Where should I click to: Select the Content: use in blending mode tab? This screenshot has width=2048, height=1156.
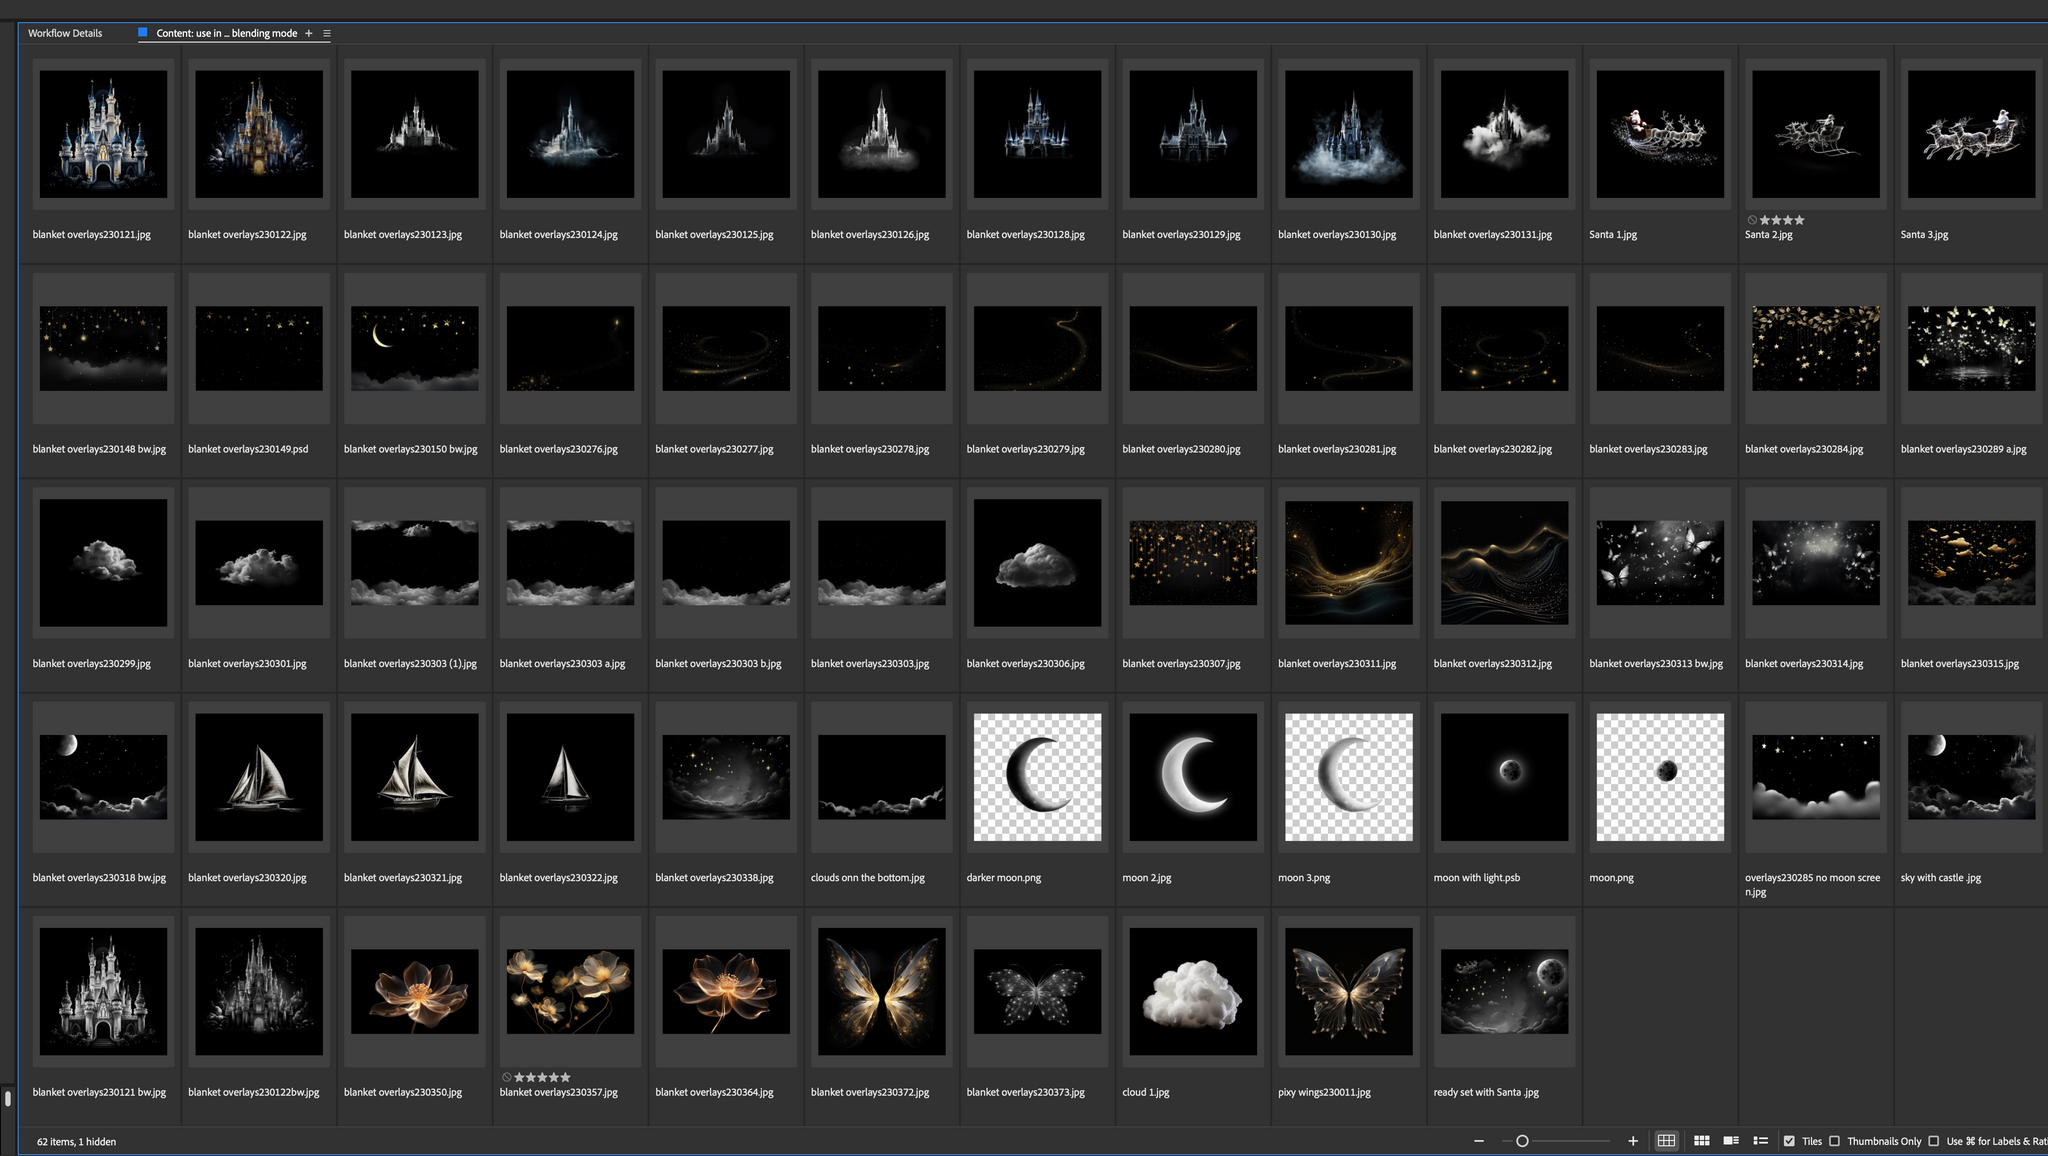(226, 33)
